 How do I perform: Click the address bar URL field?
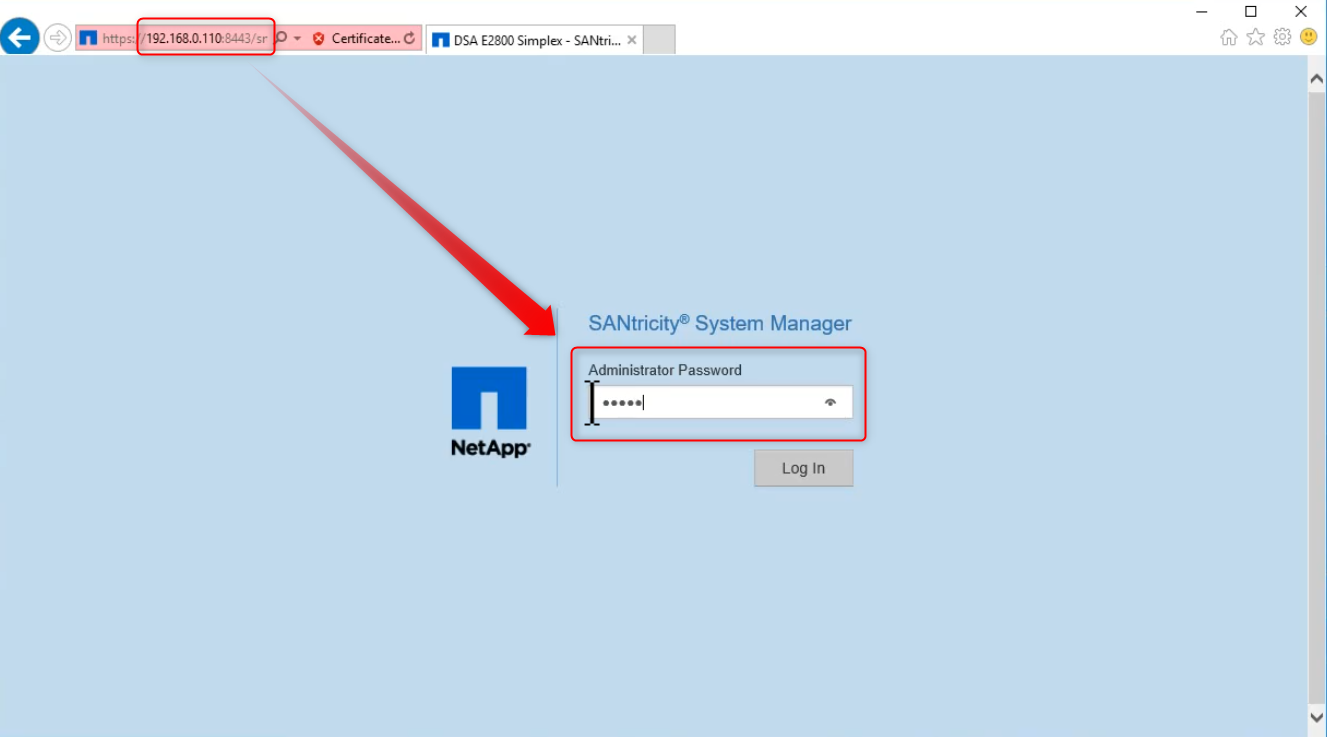pyautogui.click(x=185, y=38)
